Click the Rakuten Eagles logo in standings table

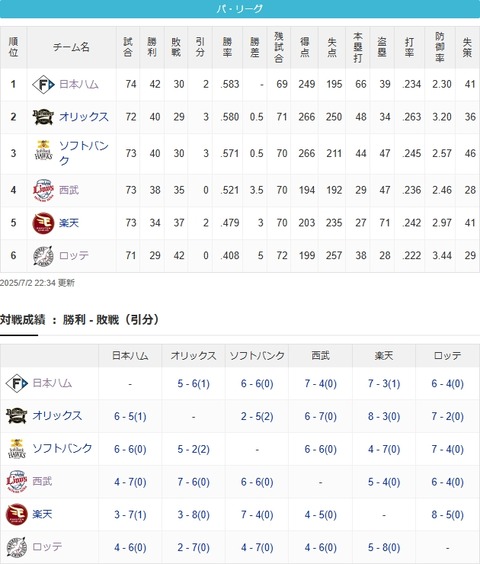(43, 223)
